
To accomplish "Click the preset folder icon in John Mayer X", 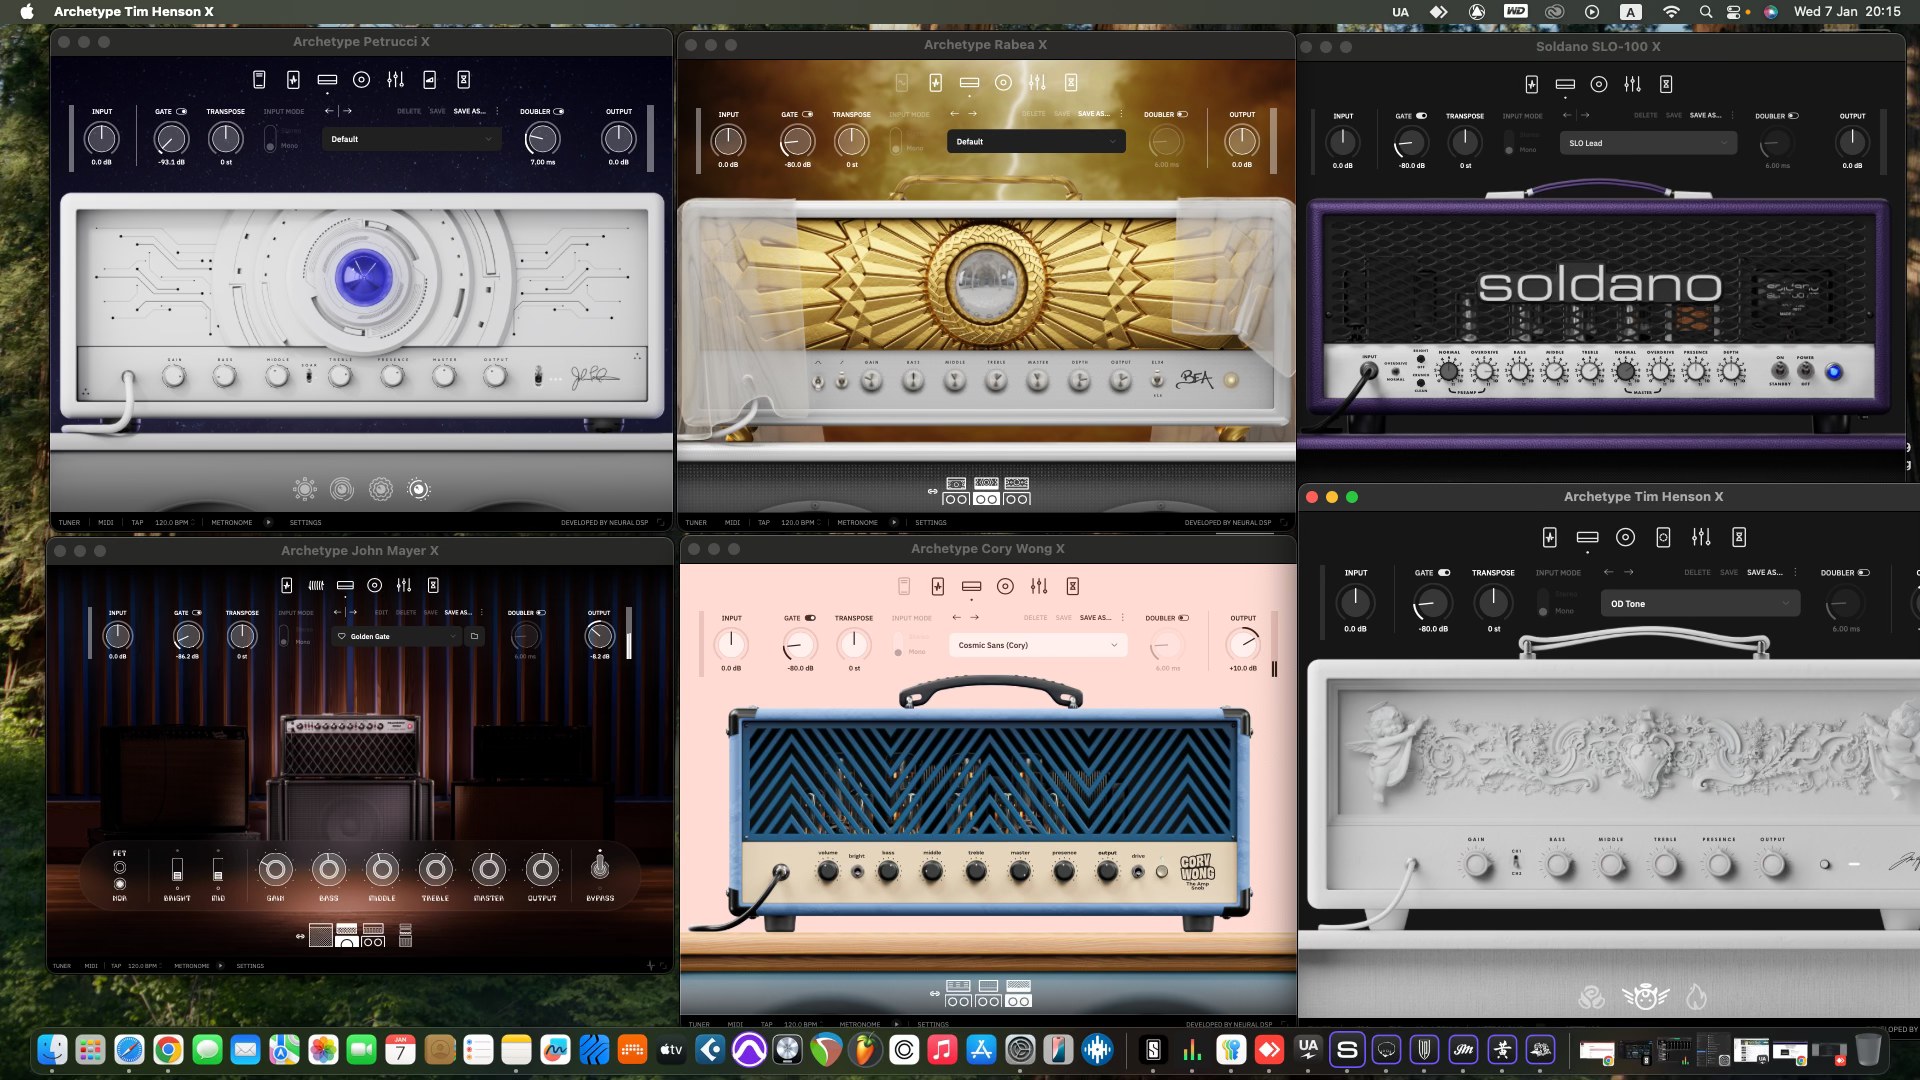I will click(x=474, y=636).
